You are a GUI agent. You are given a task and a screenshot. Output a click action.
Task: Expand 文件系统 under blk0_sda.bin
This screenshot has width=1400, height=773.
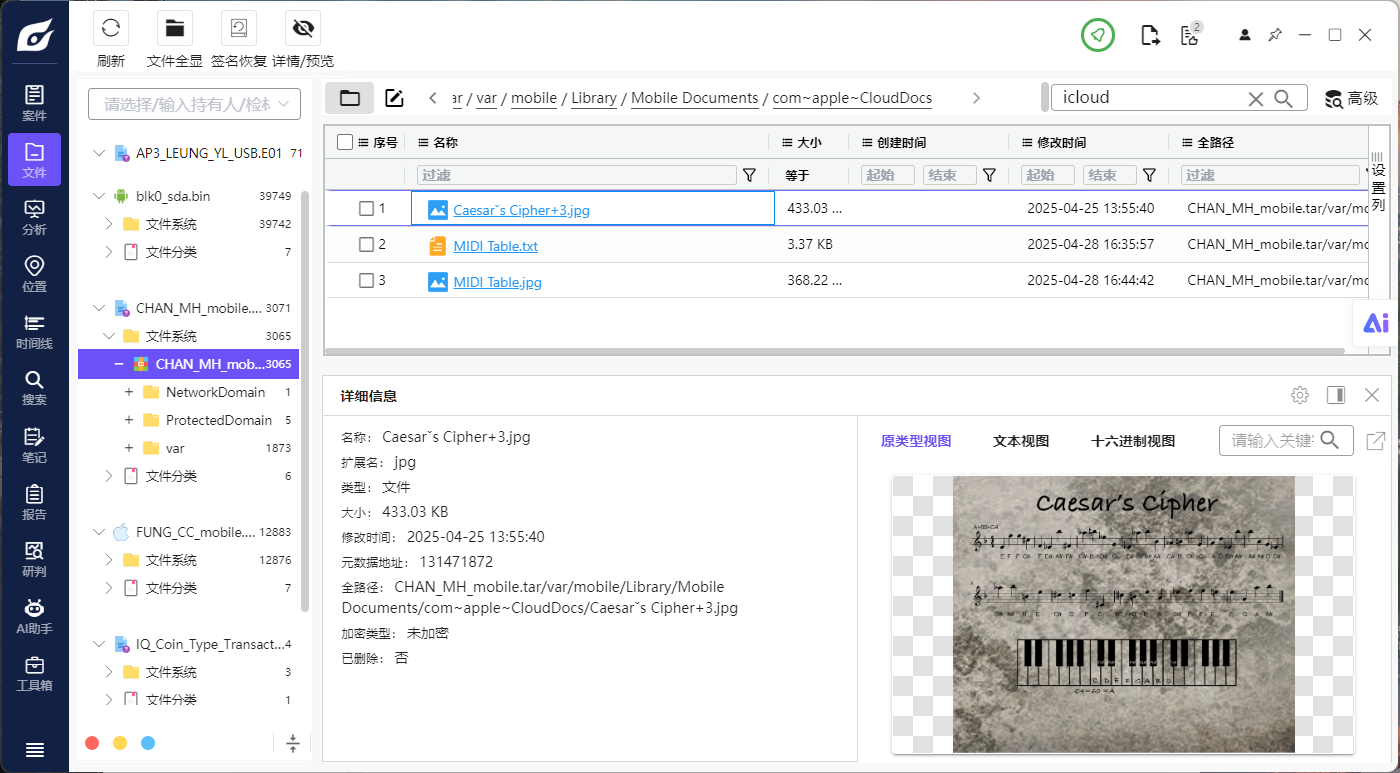[x=109, y=224]
